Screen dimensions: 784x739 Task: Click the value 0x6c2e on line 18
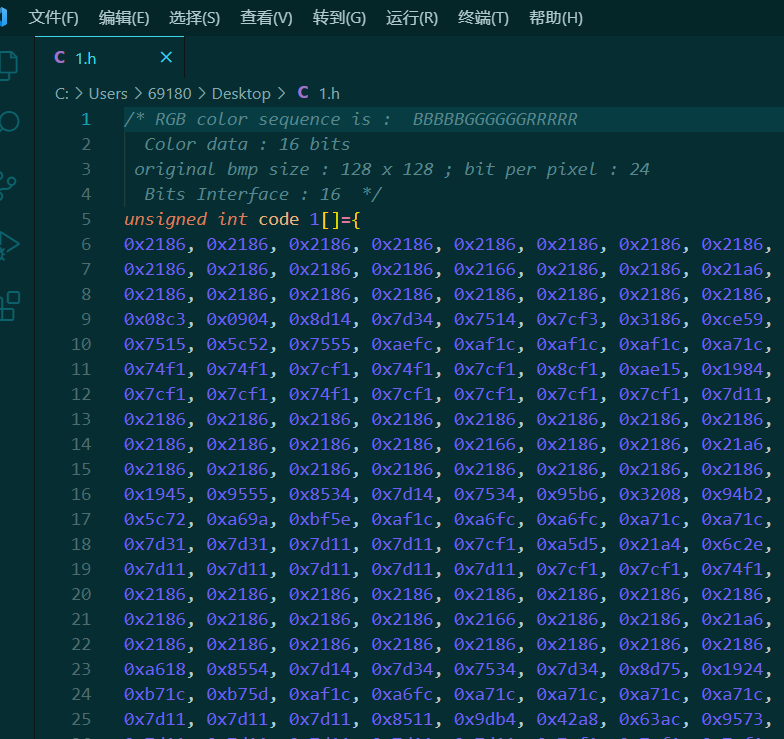(732, 544)
